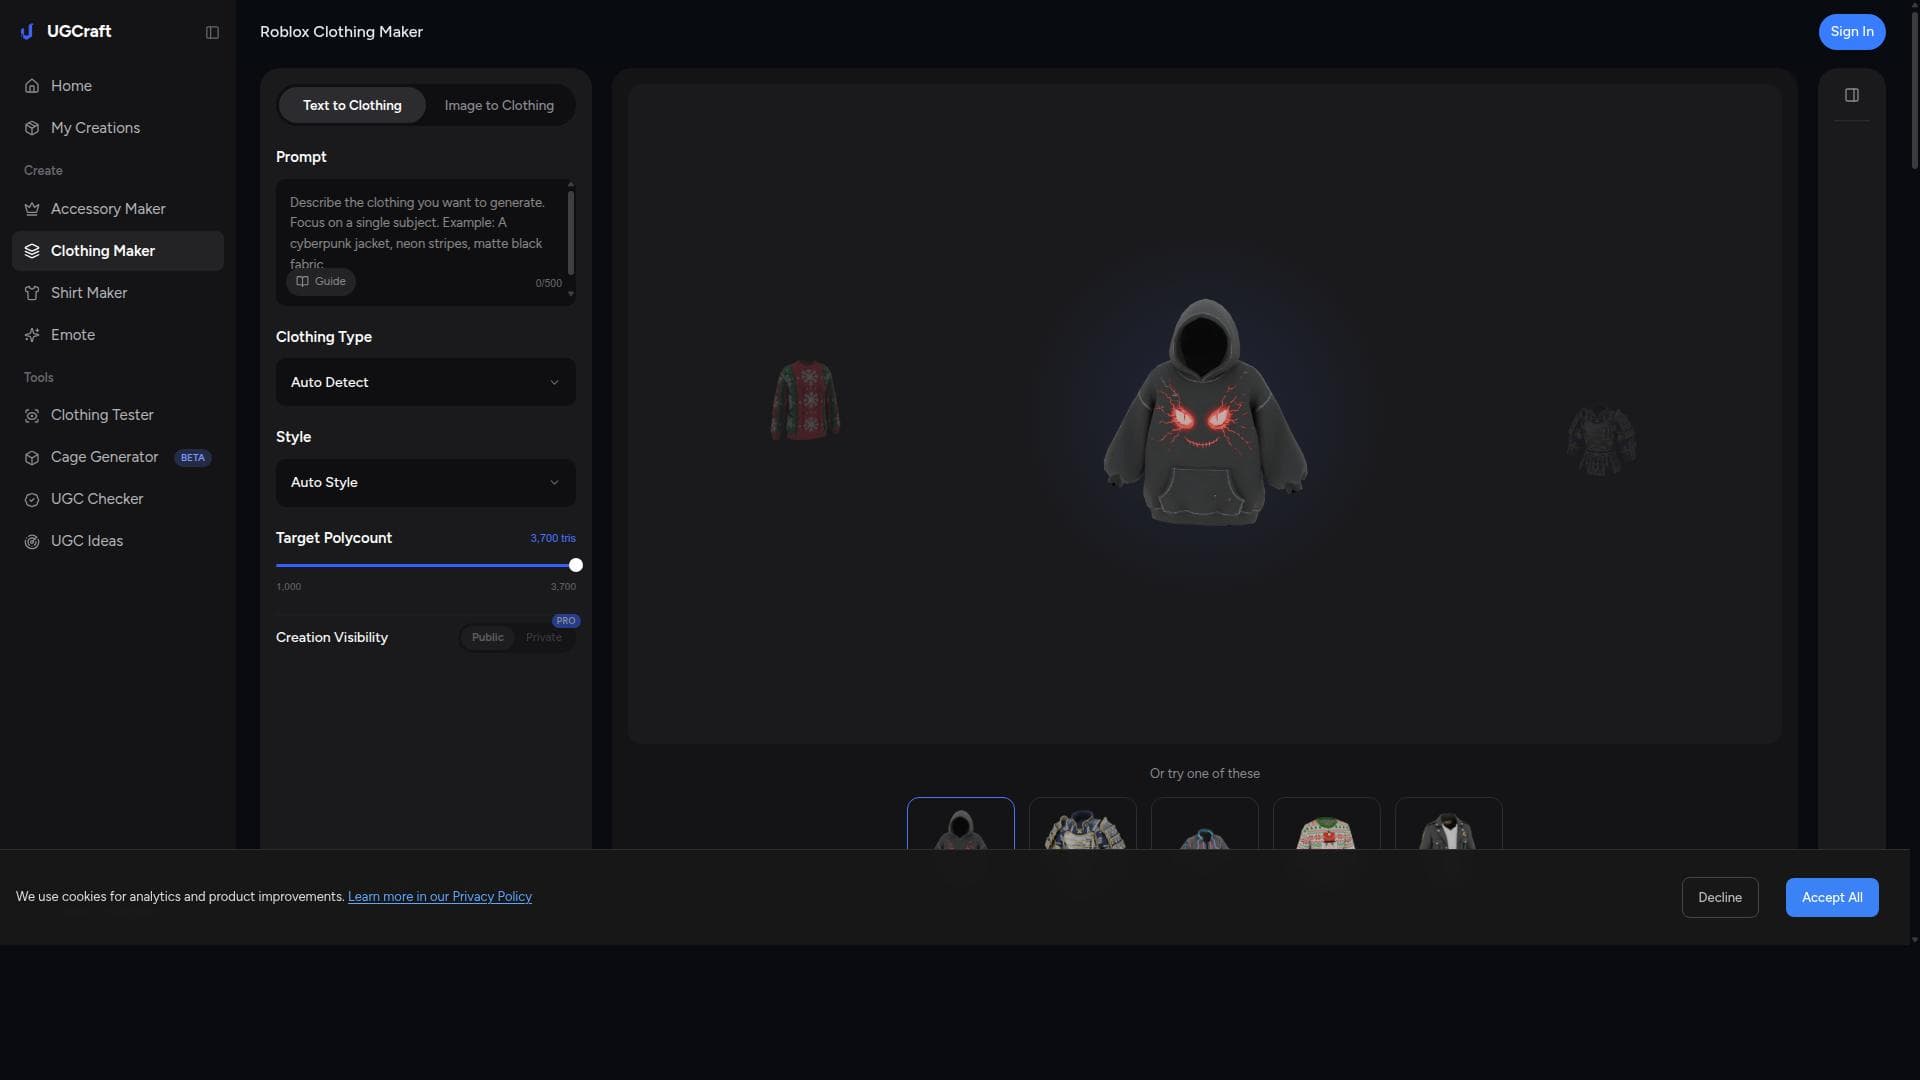Collapse the left sidebar panel icon

coord(212,32)
